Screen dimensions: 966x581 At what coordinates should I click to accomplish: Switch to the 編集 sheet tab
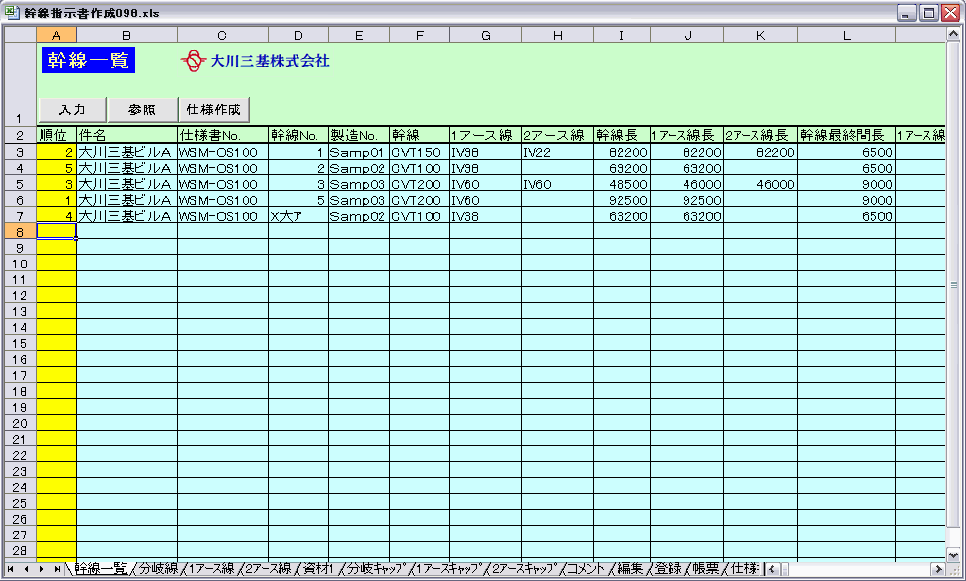point(630,569)
